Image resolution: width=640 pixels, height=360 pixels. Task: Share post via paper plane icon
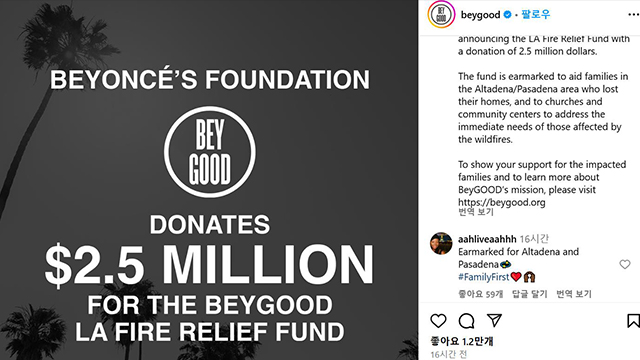[494, 320]
